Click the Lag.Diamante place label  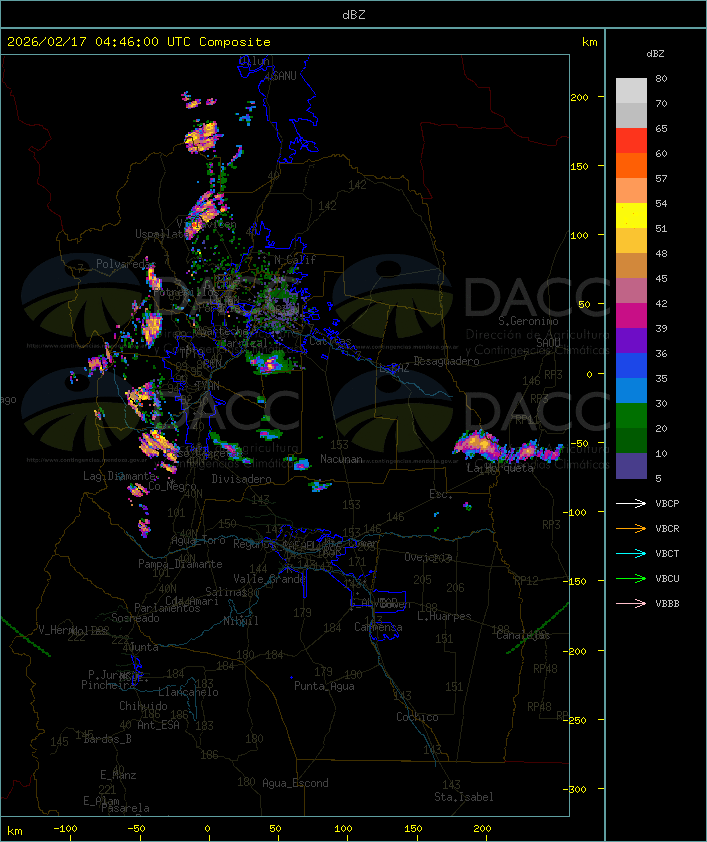(x=119, y=476)
